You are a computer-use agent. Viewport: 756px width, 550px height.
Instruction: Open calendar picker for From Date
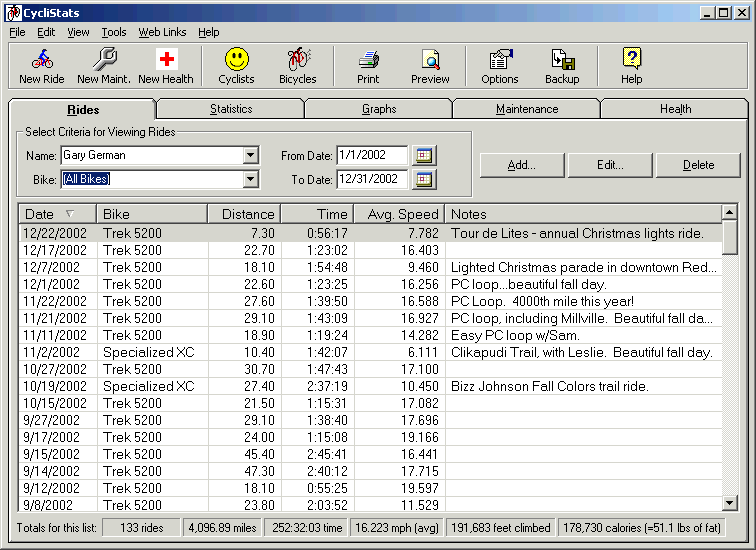pos(424,155)
